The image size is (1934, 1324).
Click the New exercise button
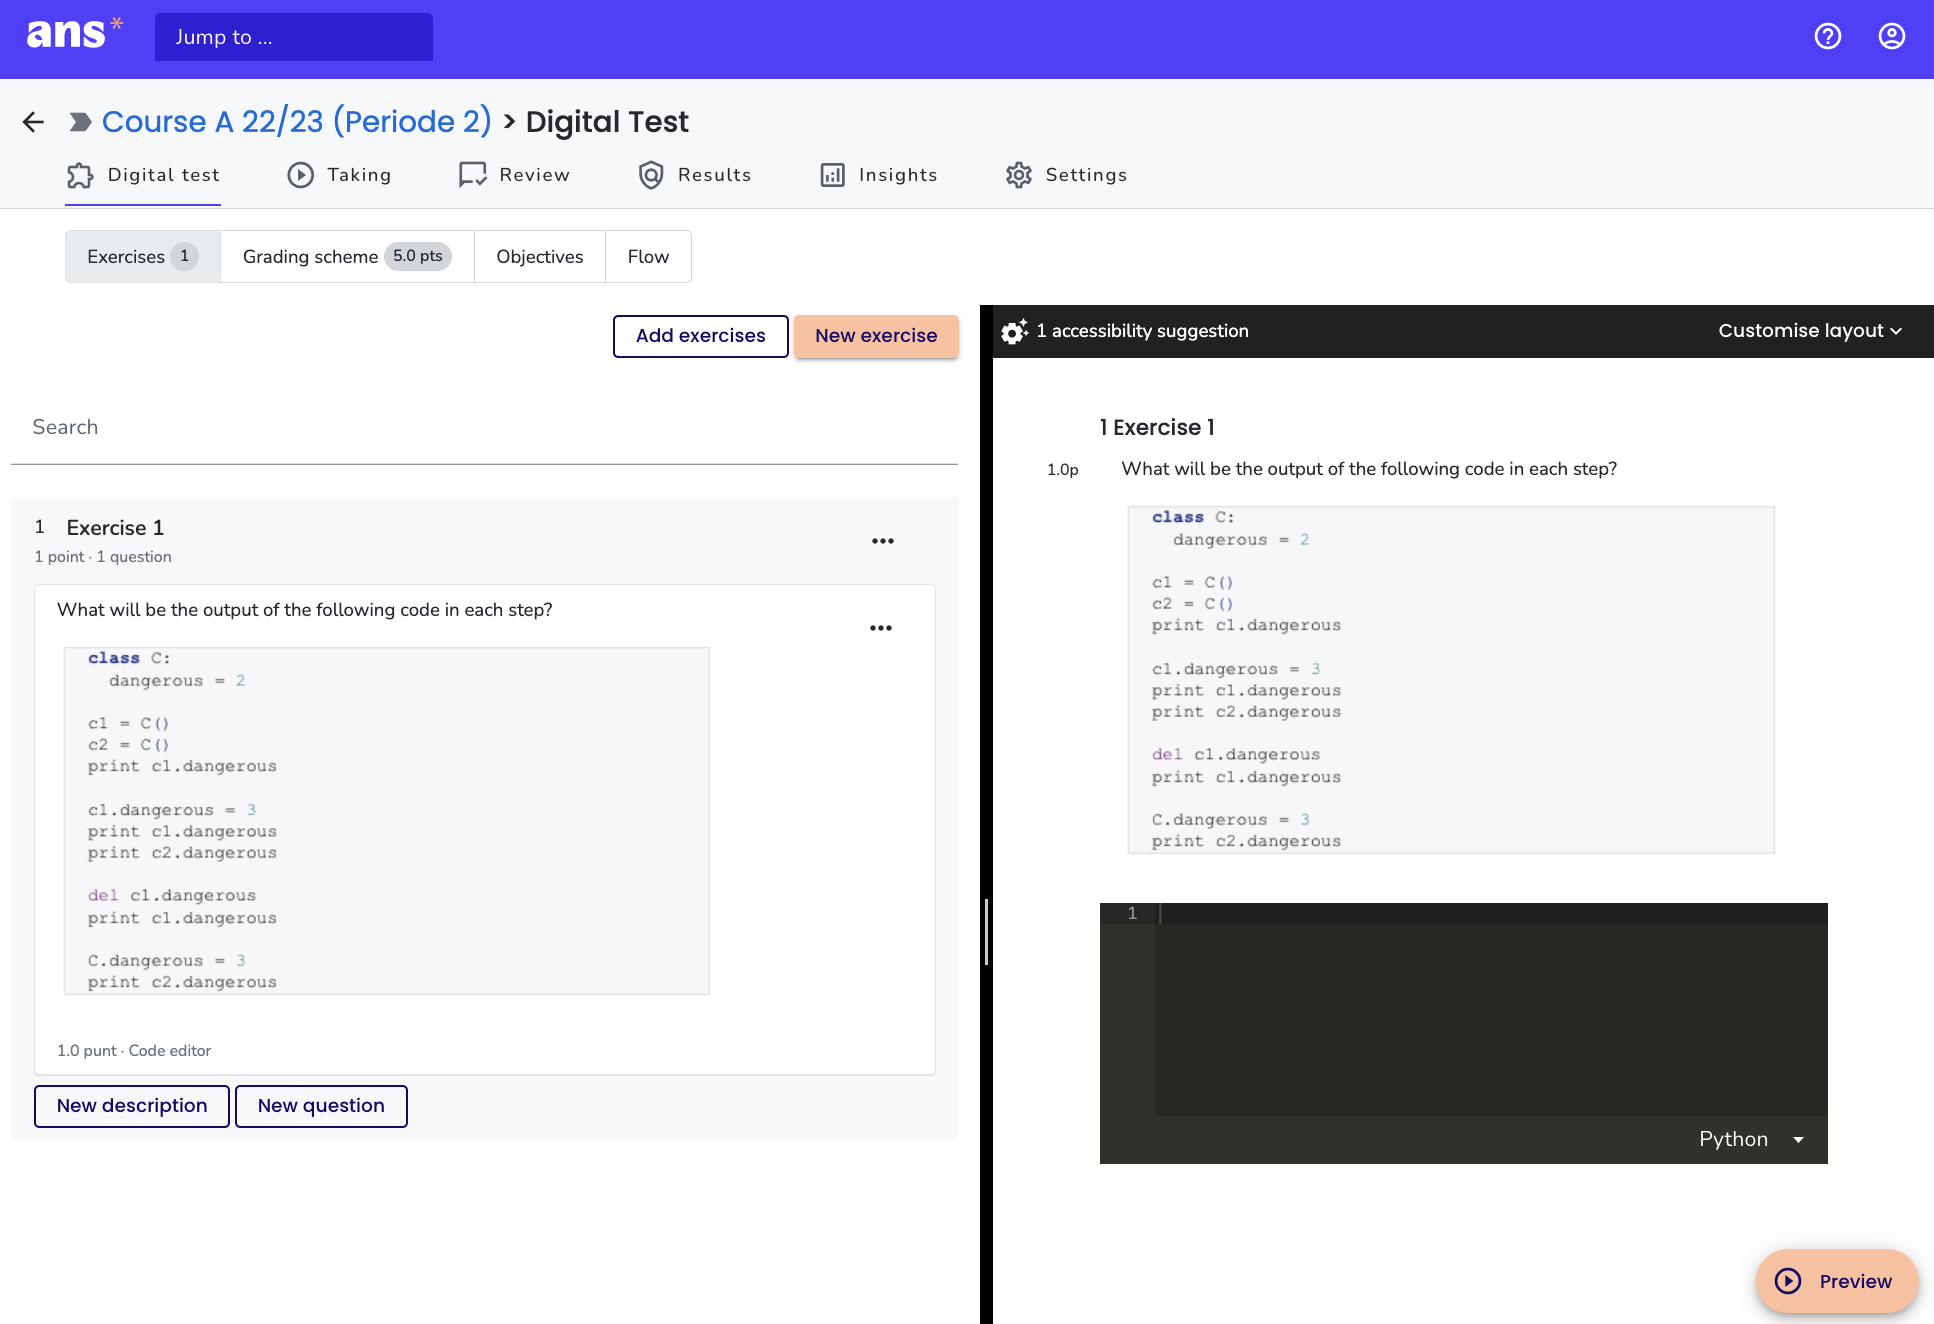(876, 336)
